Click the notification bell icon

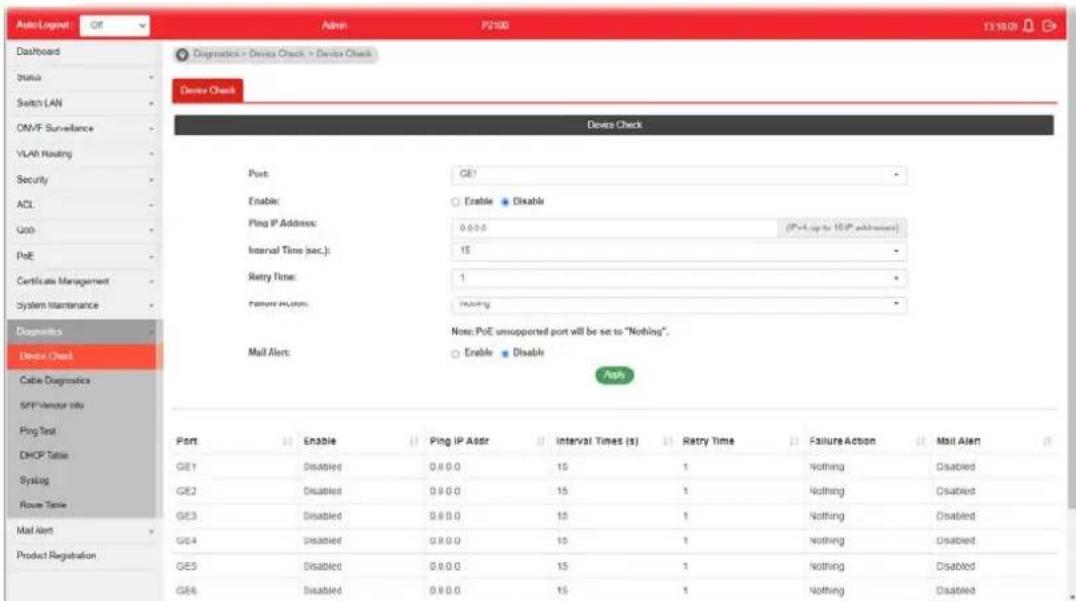tap(1028, 26)
